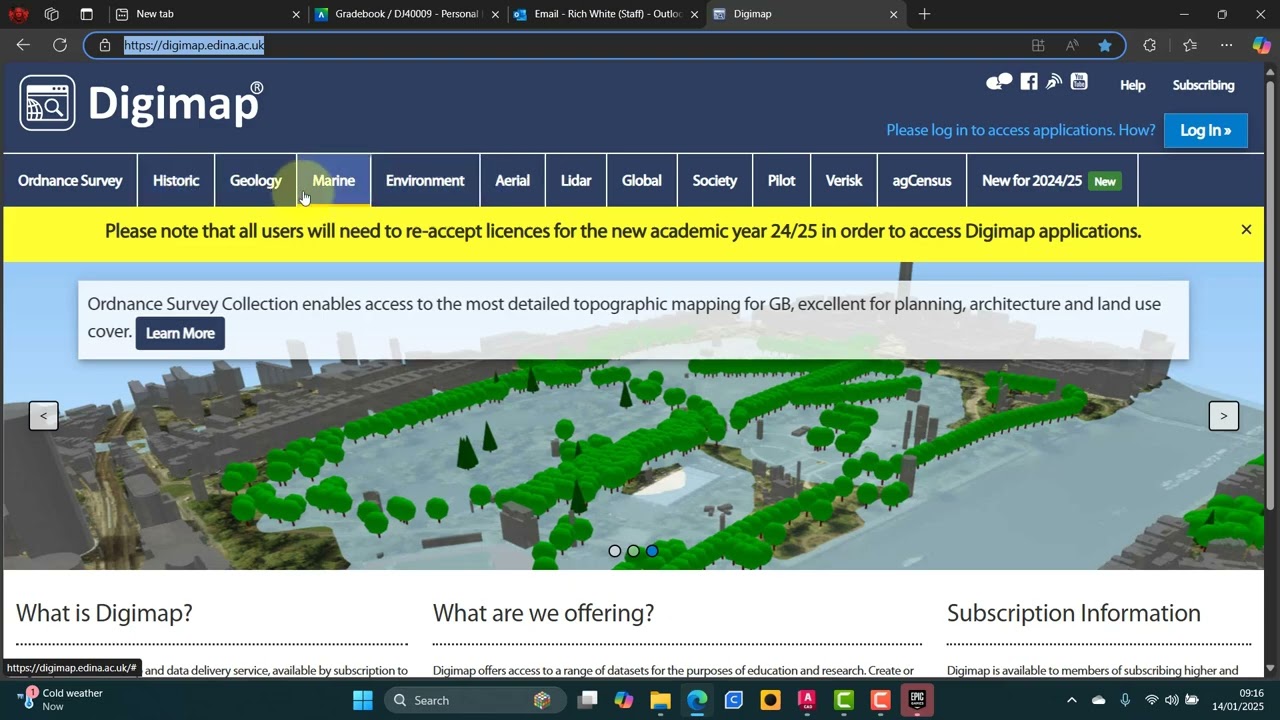Dismiss the yellow licence notice banner
Image resolution: width=1280 pixels, height=720 pixels.
click(x=1246, y=230)
